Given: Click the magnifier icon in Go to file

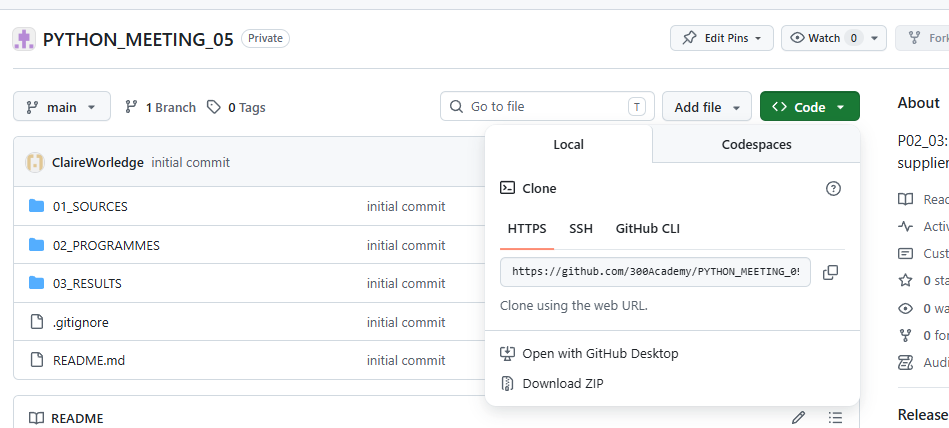Looking at the screenshot, I should 456,107.
